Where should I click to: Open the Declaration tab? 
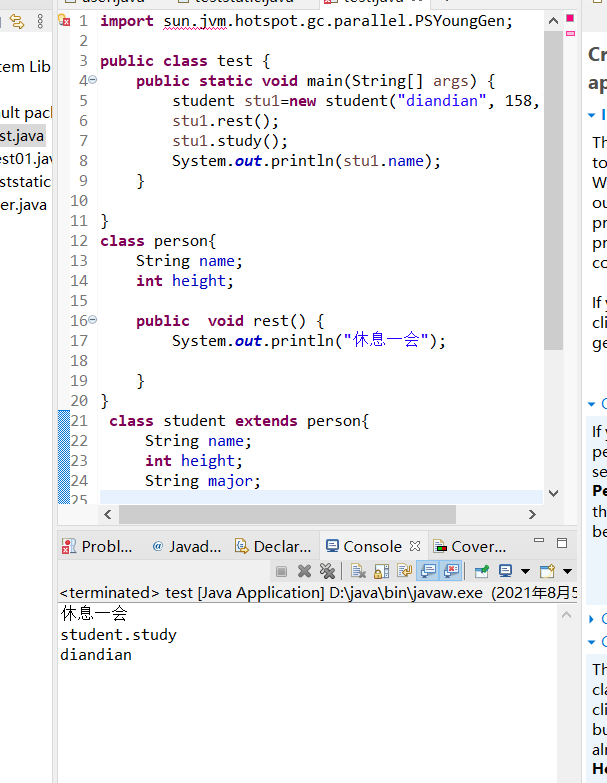[x=273, y=547]
